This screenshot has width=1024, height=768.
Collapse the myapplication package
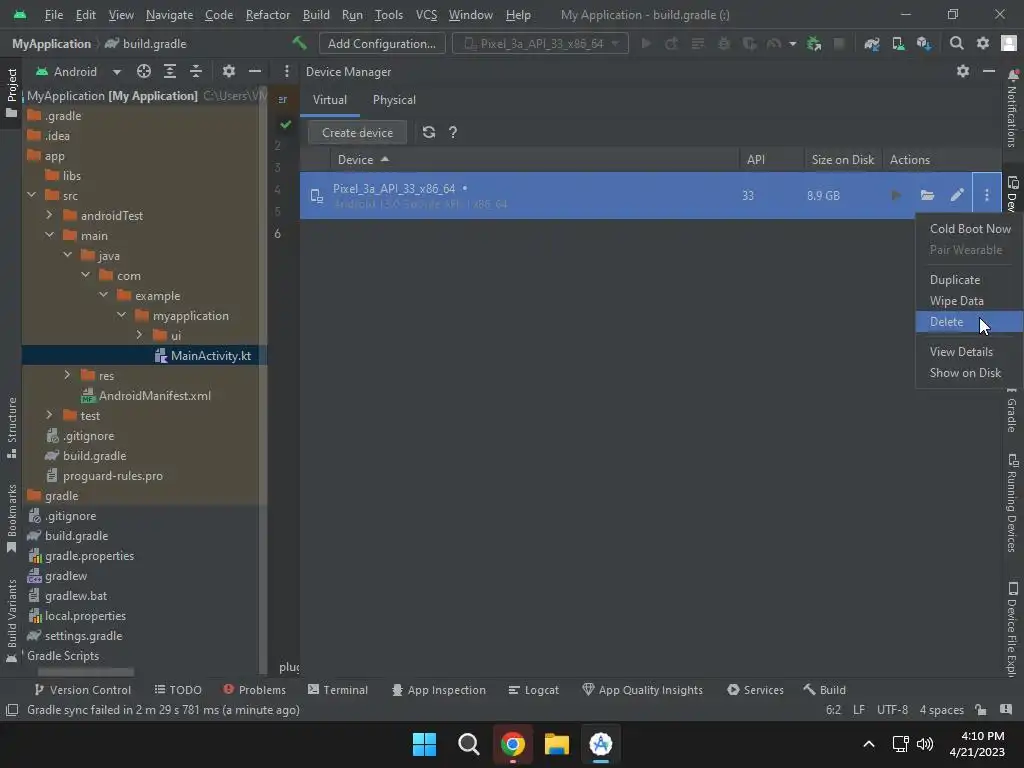pyautogui.click(x=121, y=315)
